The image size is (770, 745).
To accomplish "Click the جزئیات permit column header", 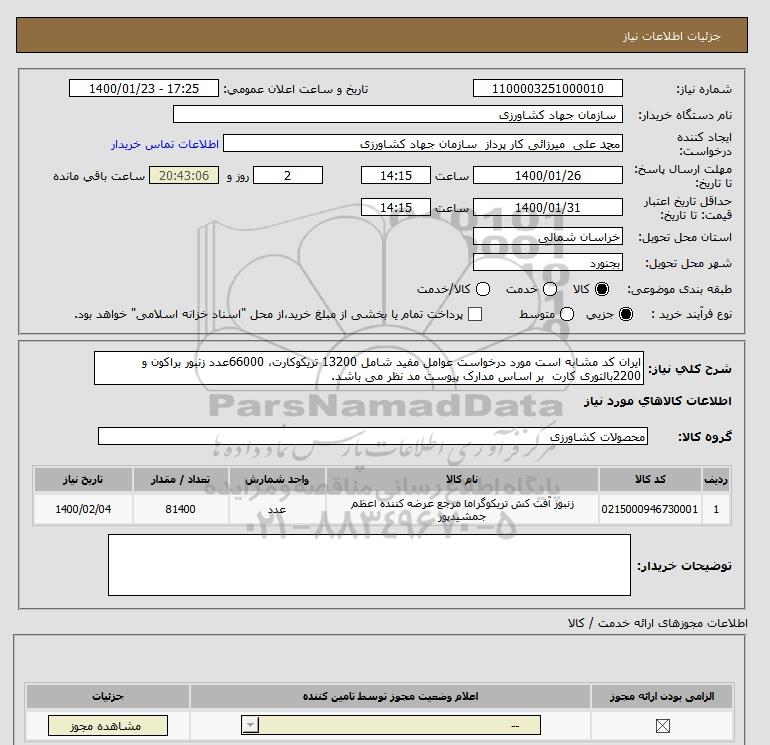I will tap(108, 696).
